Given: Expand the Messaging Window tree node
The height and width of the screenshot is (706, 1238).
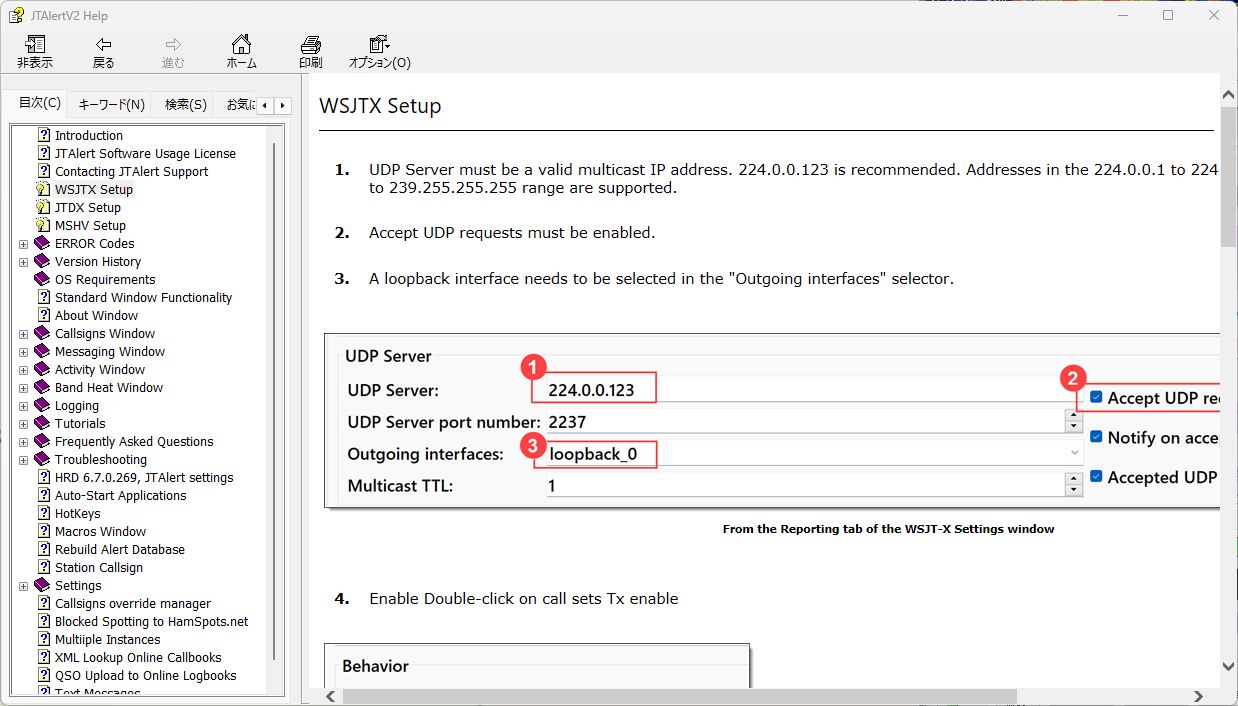Looking at the screenshot, I should [23, 352].
